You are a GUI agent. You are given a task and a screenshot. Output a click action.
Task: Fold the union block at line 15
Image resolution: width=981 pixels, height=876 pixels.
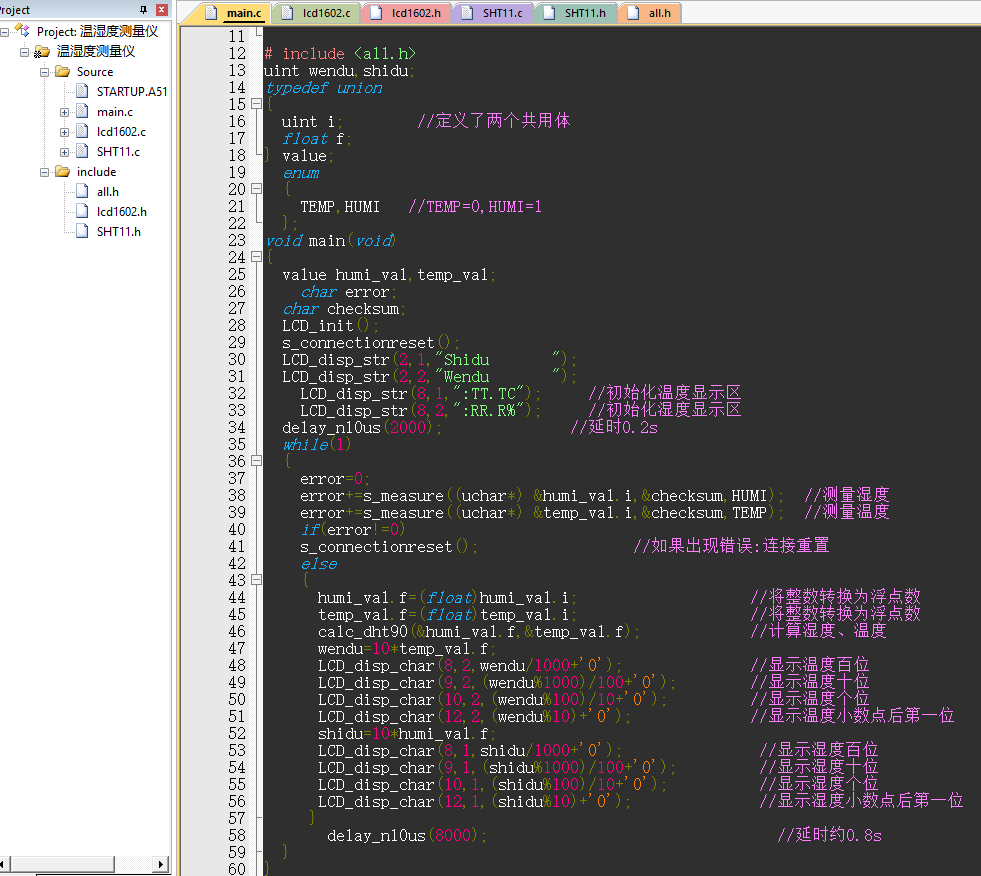[x=256, y=105]
